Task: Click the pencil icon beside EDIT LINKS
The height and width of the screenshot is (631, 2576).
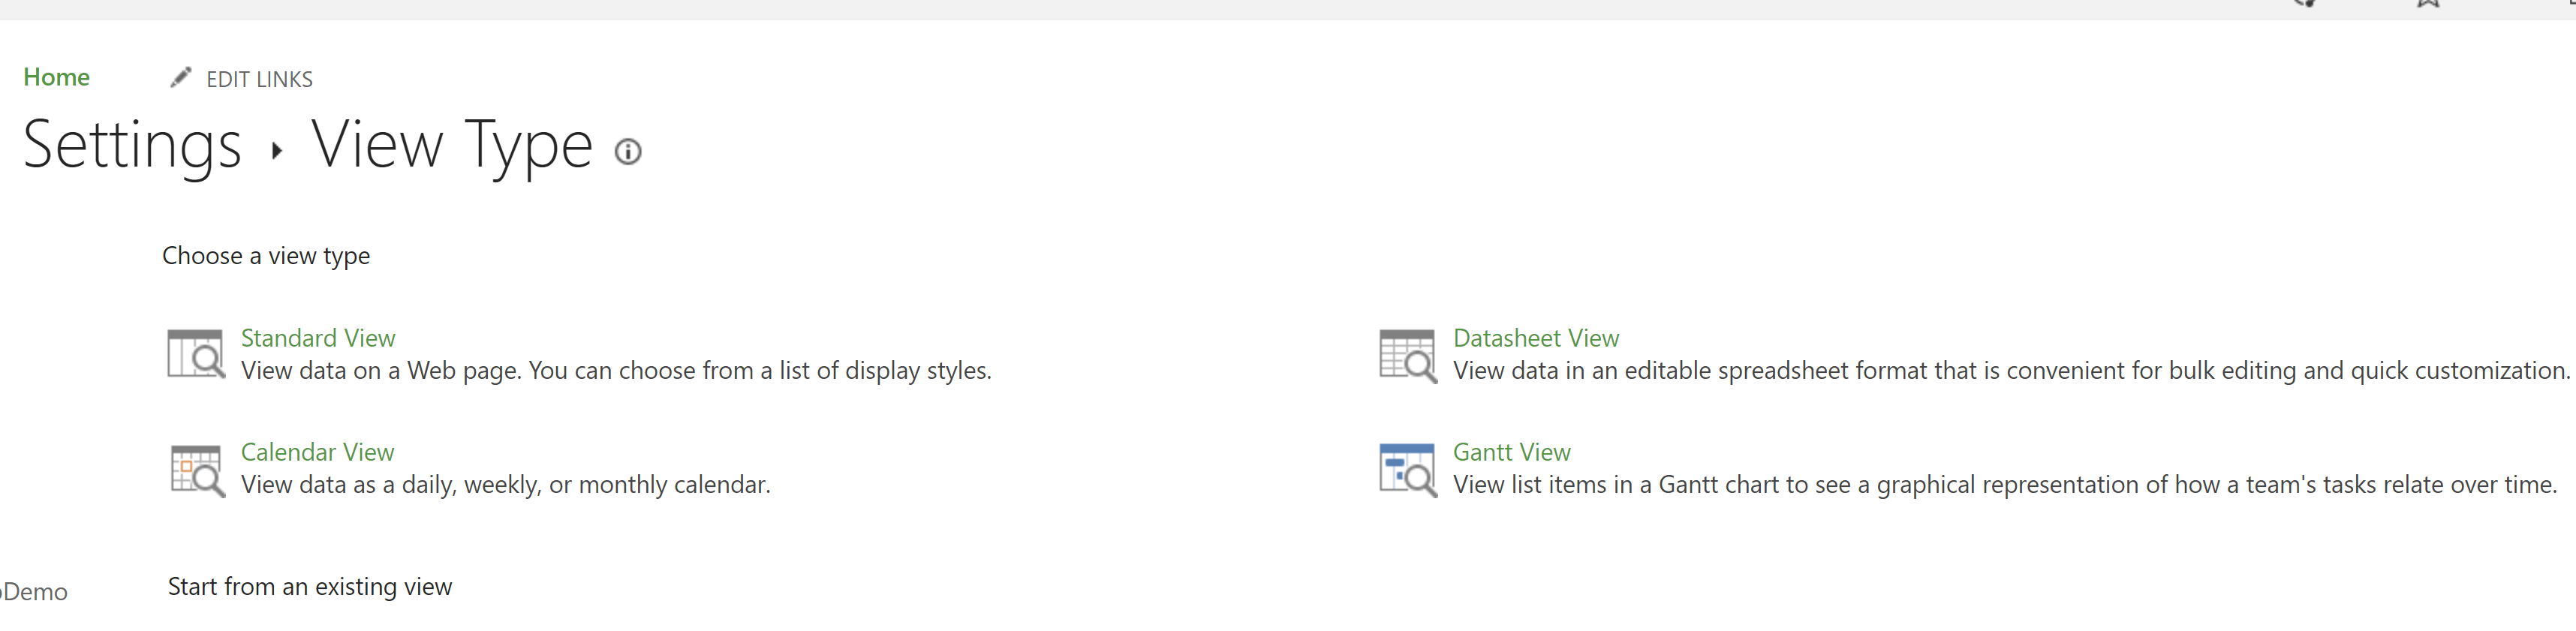Action: point(180,78)
